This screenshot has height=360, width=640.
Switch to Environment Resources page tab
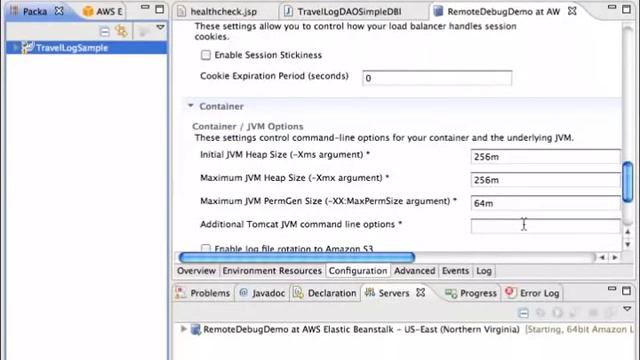point(272,271)
